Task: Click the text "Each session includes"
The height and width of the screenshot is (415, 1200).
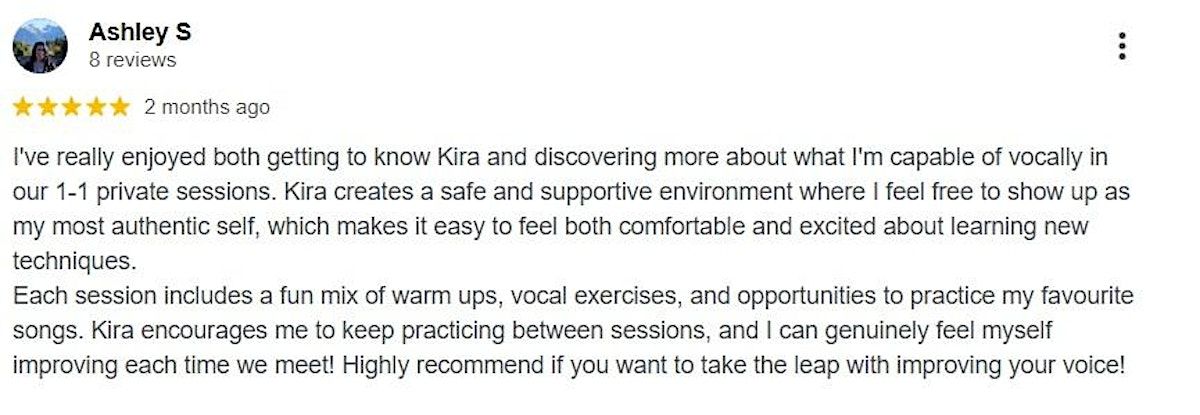Action: pos(106,297)
